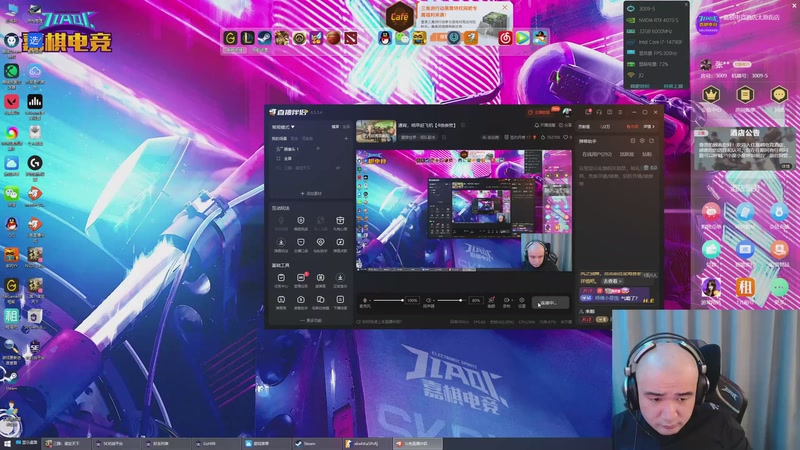Open the League of Legends launcher icon
The width and height of the screenshot is (800, 450).
tap(247, 38)
